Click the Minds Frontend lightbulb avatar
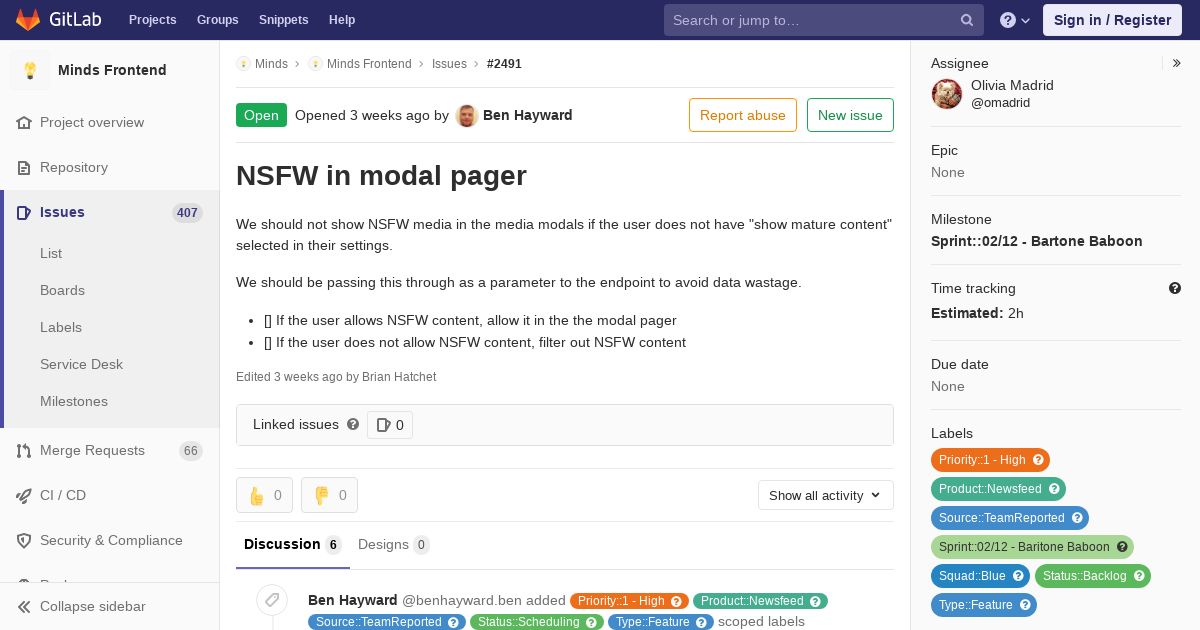1200x630 pixels. point(30,70)
